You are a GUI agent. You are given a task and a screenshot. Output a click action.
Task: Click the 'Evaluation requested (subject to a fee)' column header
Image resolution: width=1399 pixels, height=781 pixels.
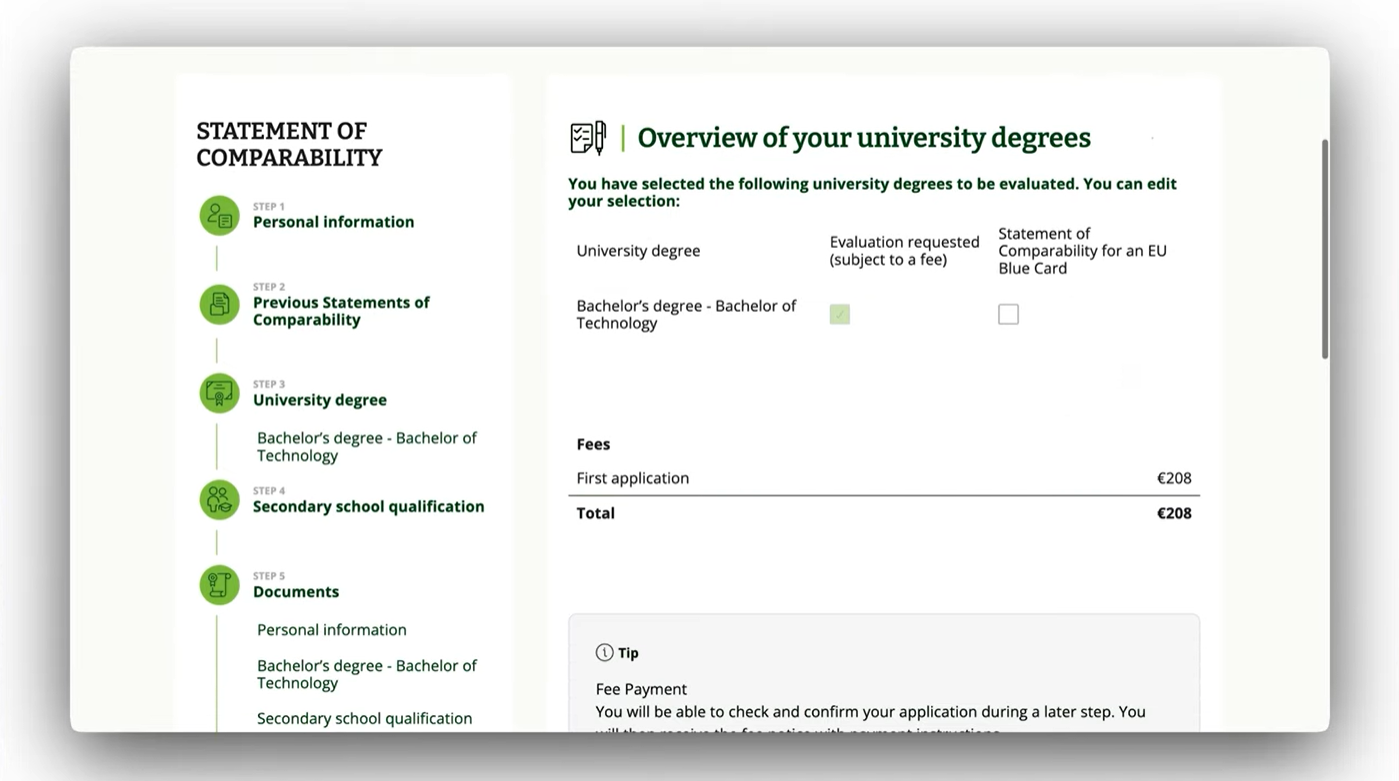(905, 251)
